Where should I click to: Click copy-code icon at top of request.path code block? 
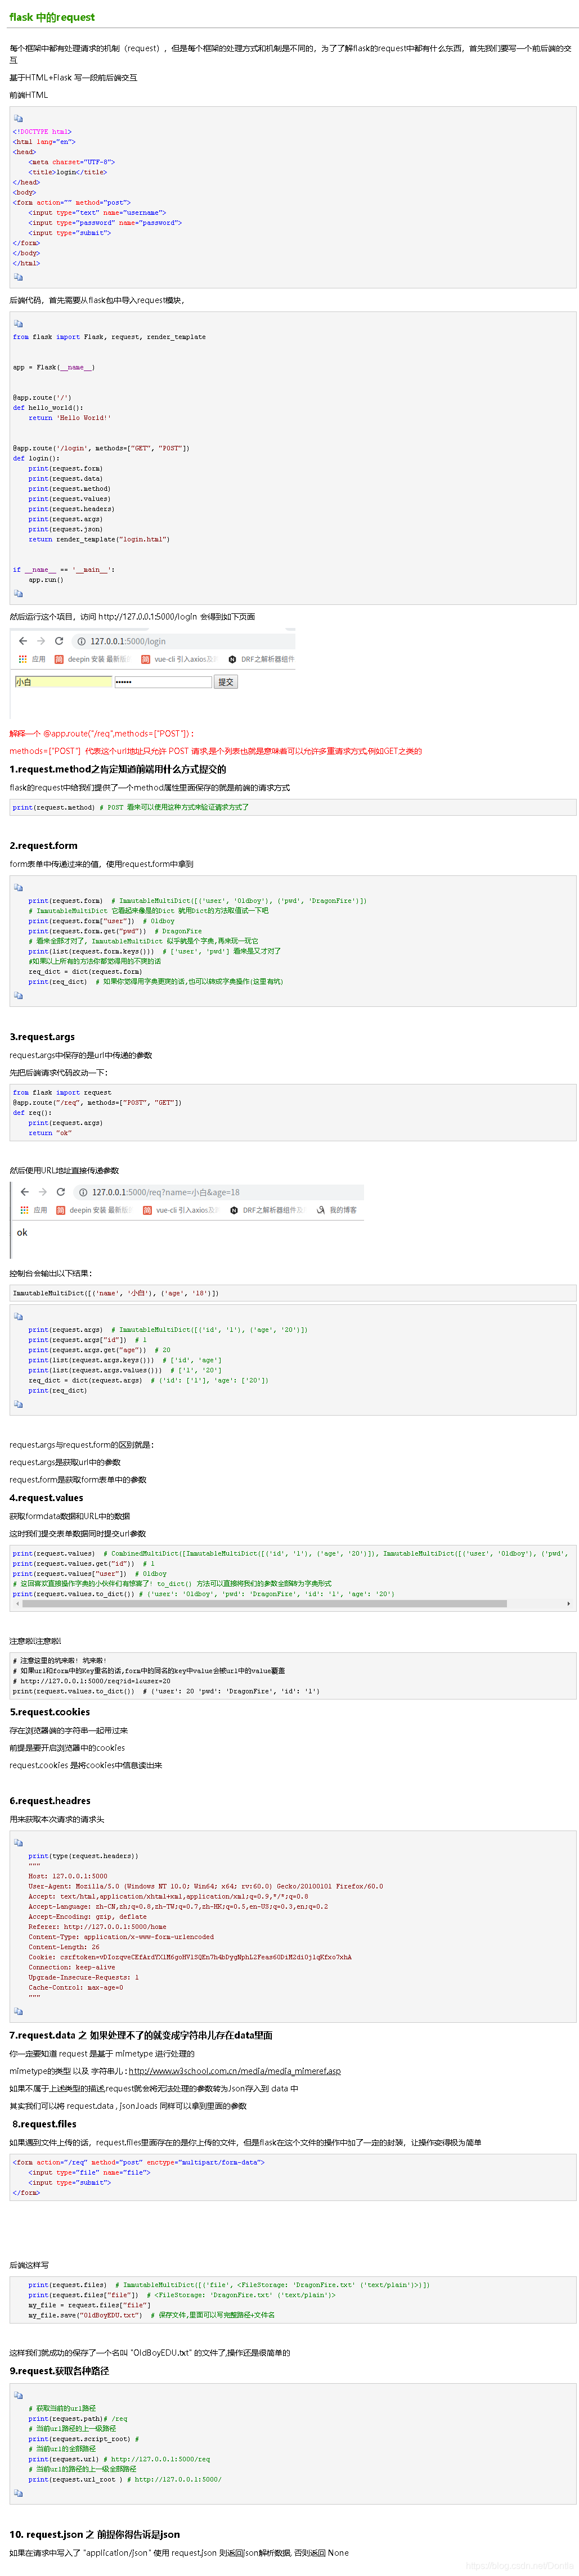pyautogui.click(x=18, y=2395)
